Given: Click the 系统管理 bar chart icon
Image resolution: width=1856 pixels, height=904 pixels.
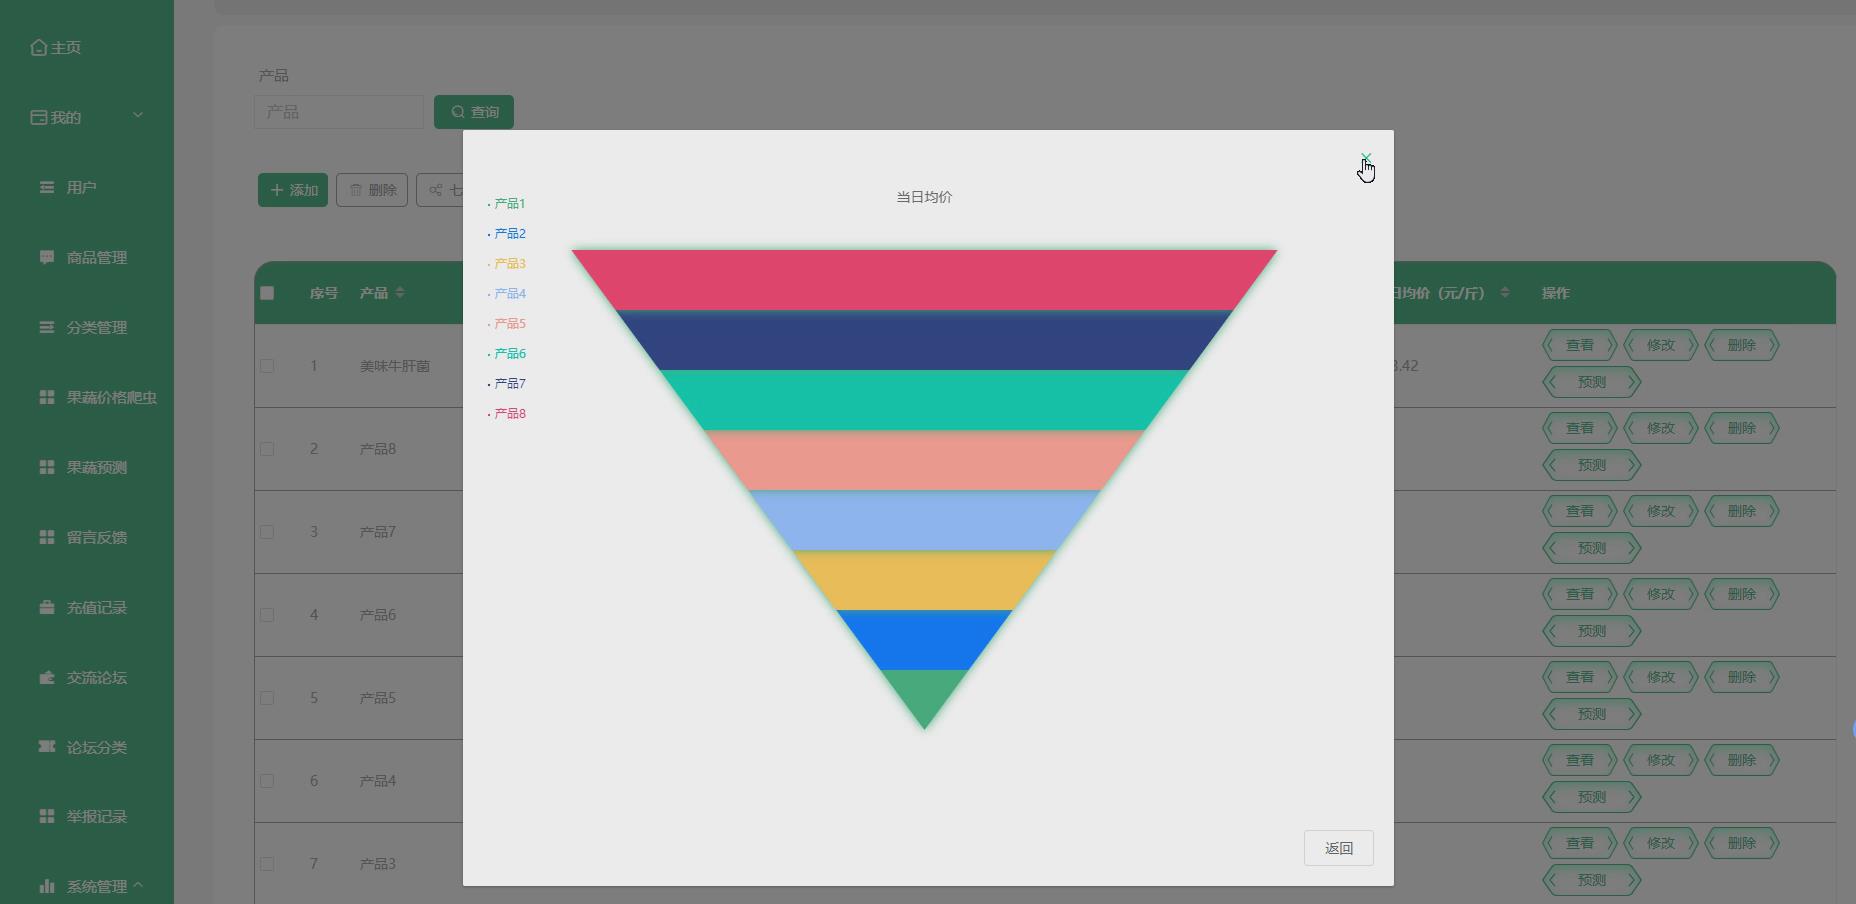Looking at the screenshot, I should (x=47, y=886).
